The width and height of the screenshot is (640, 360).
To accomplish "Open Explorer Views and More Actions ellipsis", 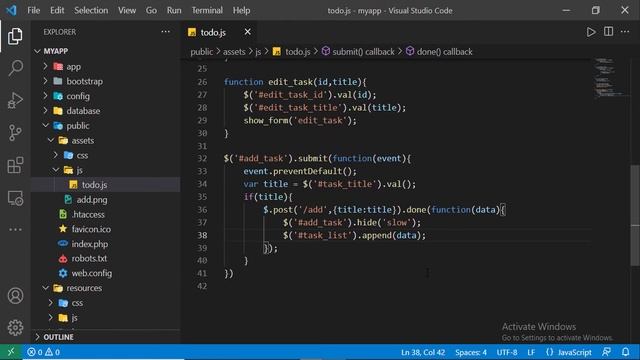I will 165,31.
